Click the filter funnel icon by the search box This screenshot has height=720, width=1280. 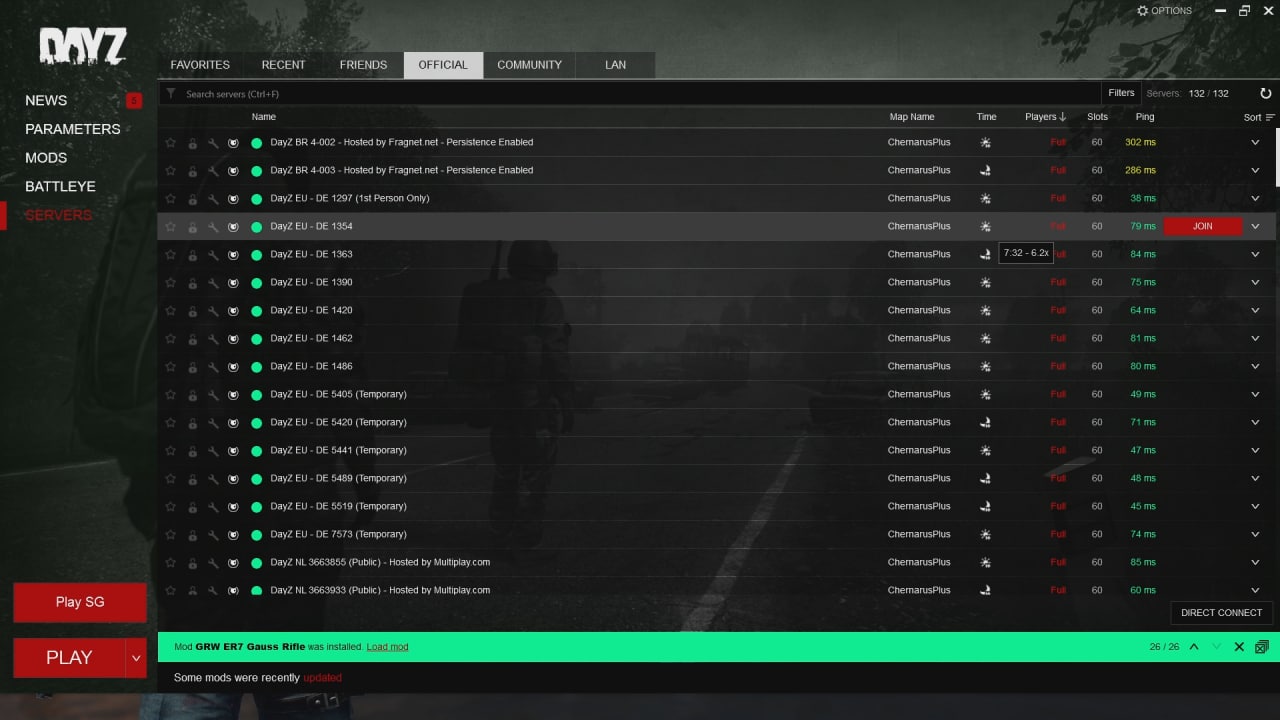(171, 93)
